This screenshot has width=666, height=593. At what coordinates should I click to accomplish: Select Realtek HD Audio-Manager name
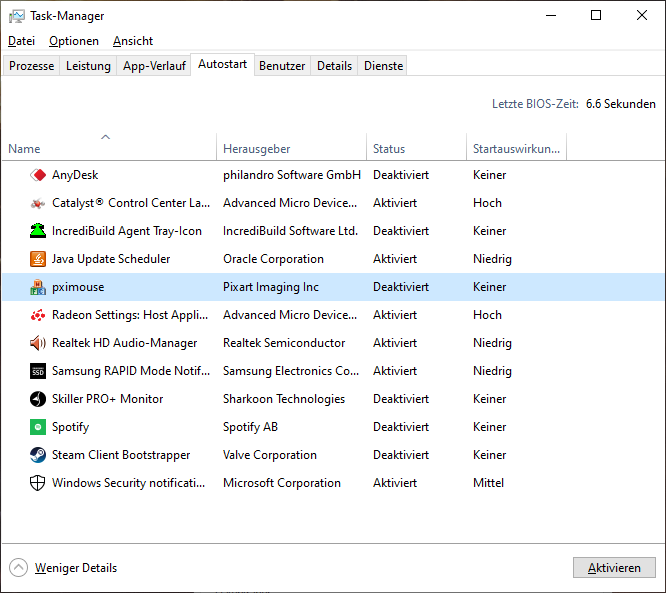pos(124,343)
